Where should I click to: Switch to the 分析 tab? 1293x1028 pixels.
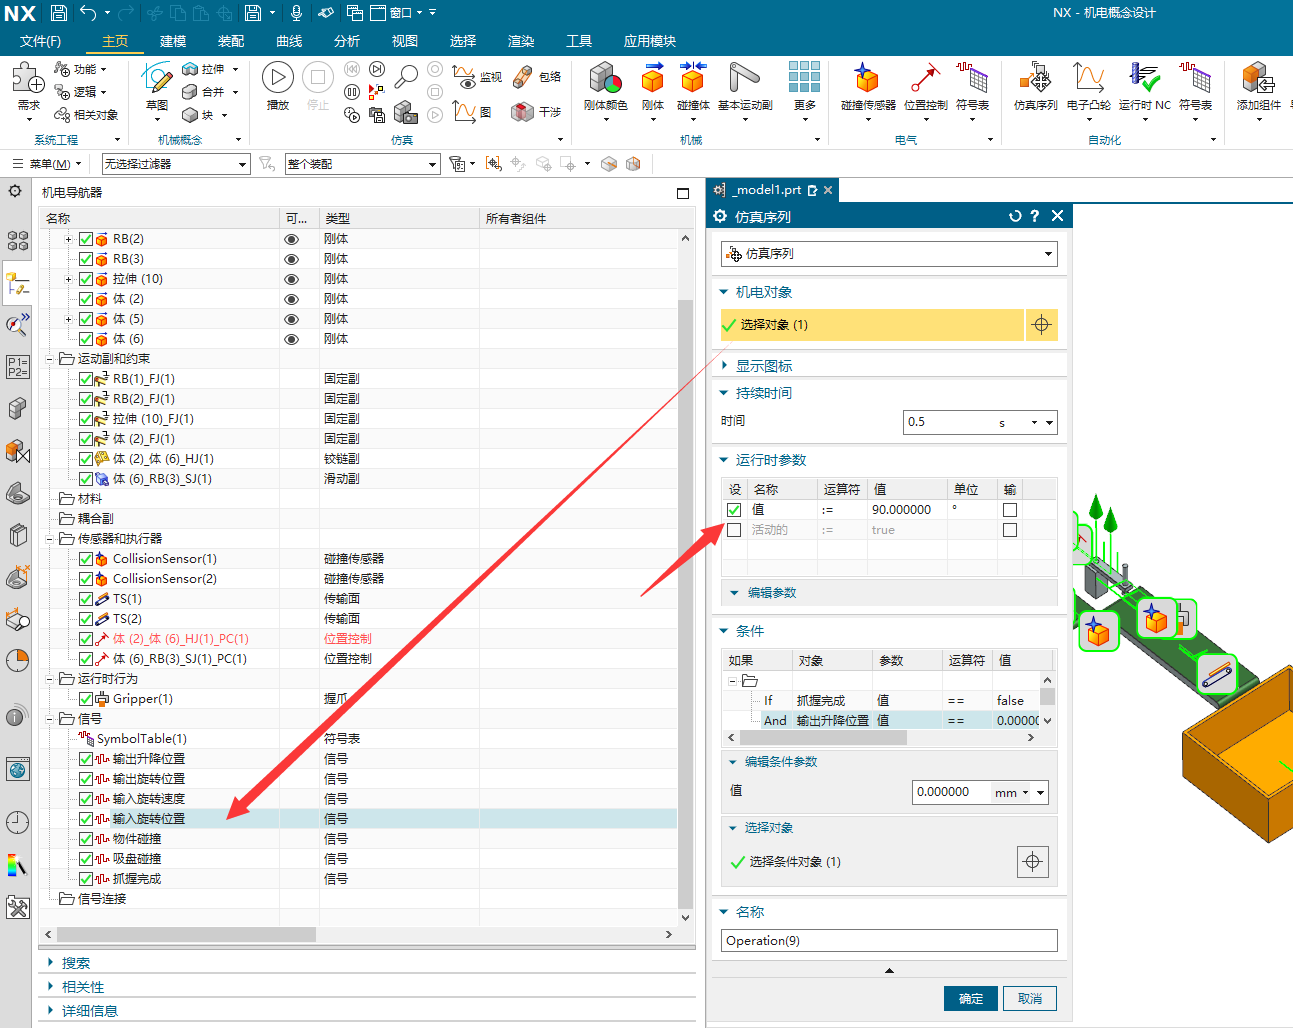click(x=347, y=41)
